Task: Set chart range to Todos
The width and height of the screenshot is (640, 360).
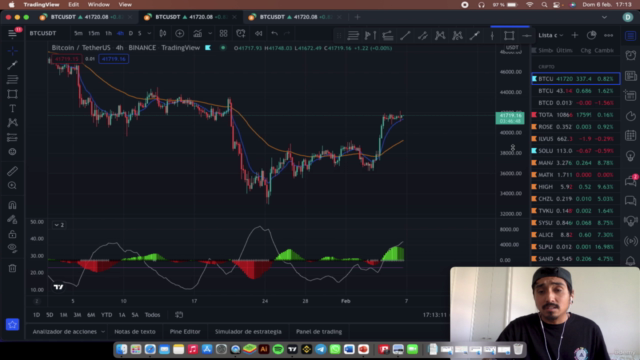Action: pyautogui.click(x=152, y=315)
